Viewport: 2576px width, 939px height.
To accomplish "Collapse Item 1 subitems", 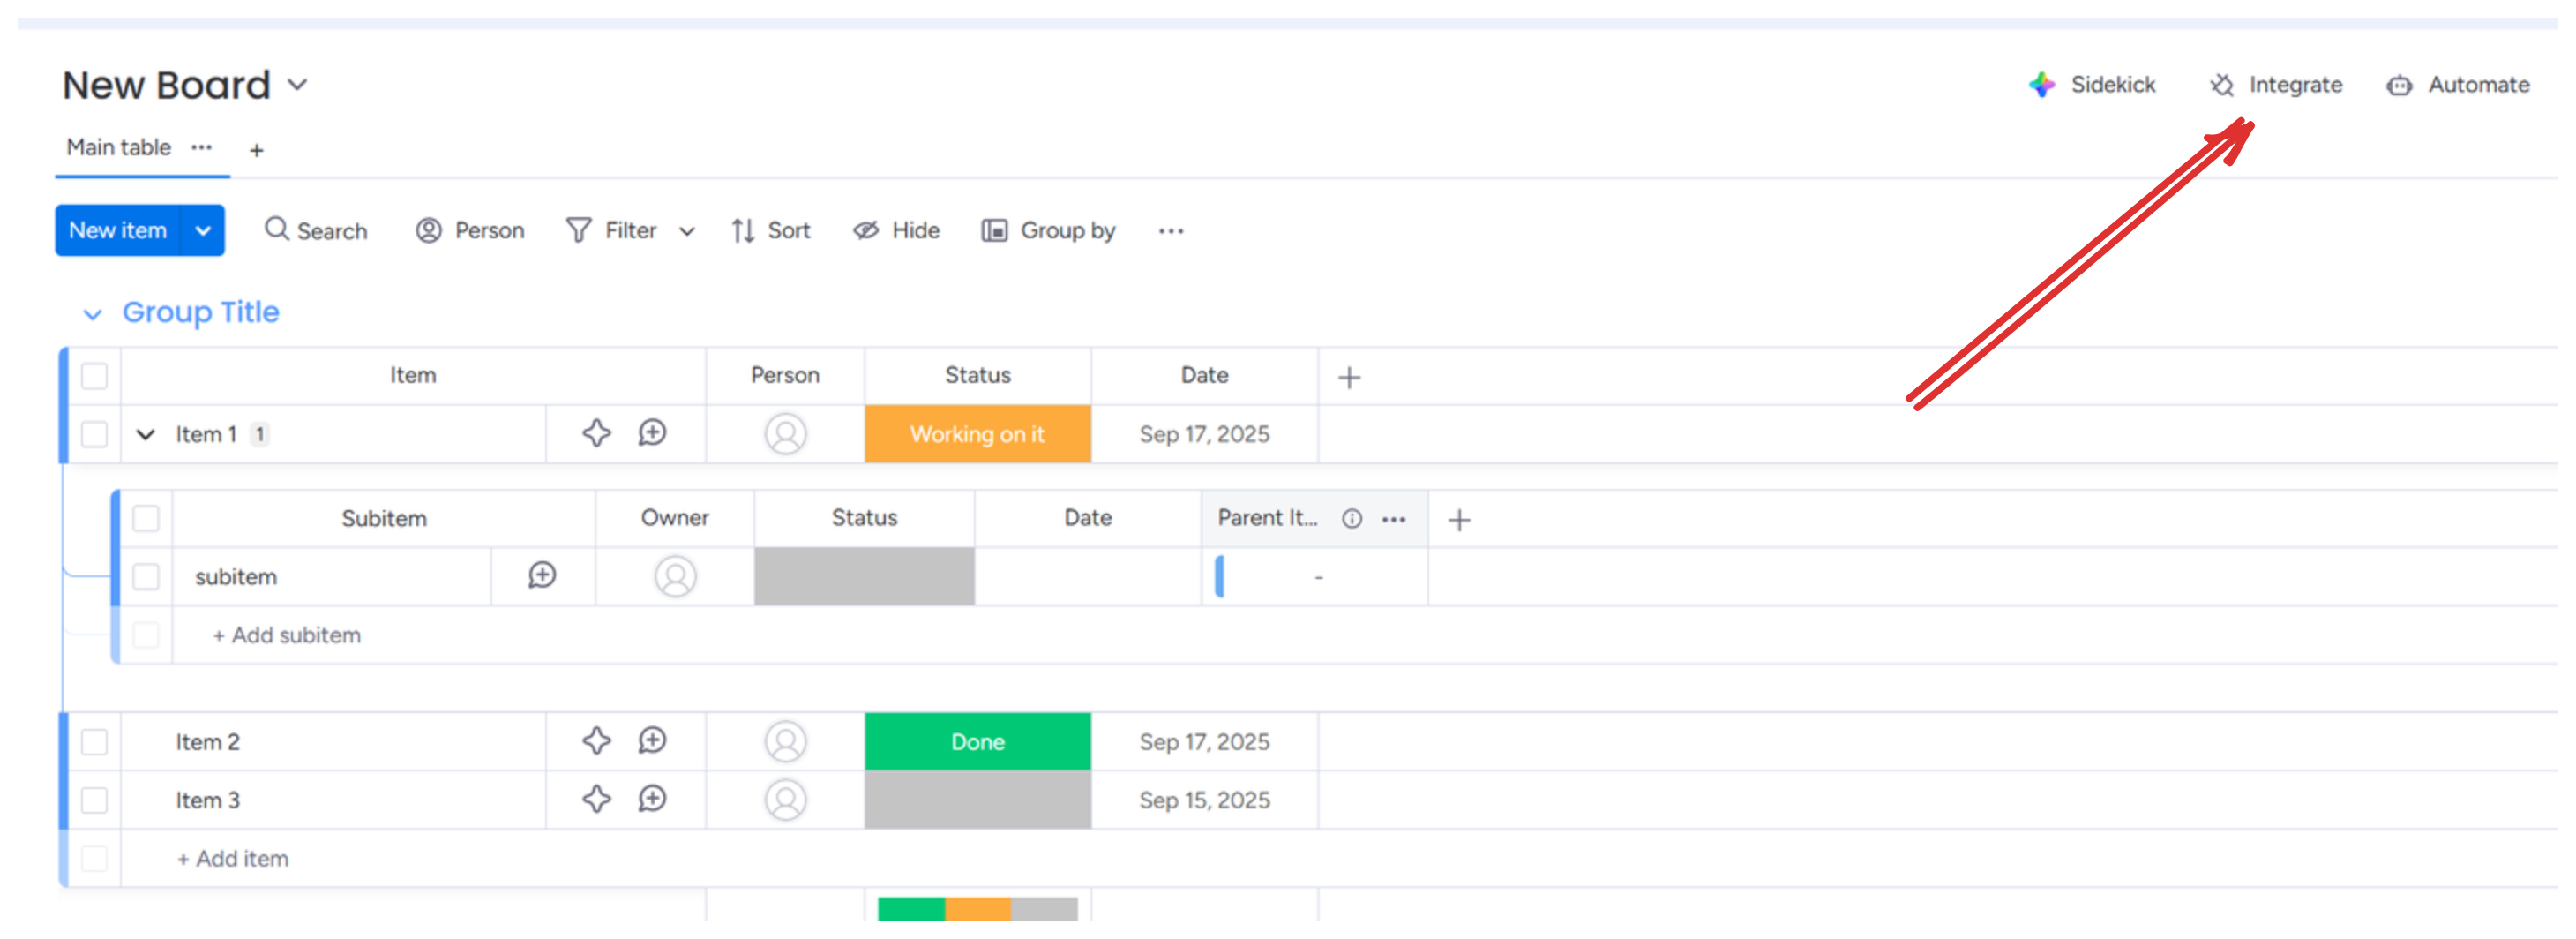I will click(x=145, y=434).
